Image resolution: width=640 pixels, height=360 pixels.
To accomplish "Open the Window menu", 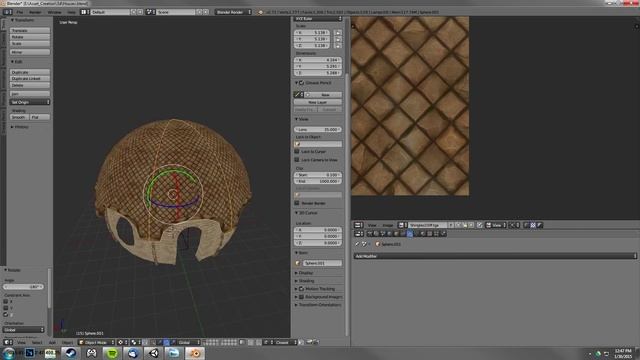I will pyautogui.click(x=54, y=12).
